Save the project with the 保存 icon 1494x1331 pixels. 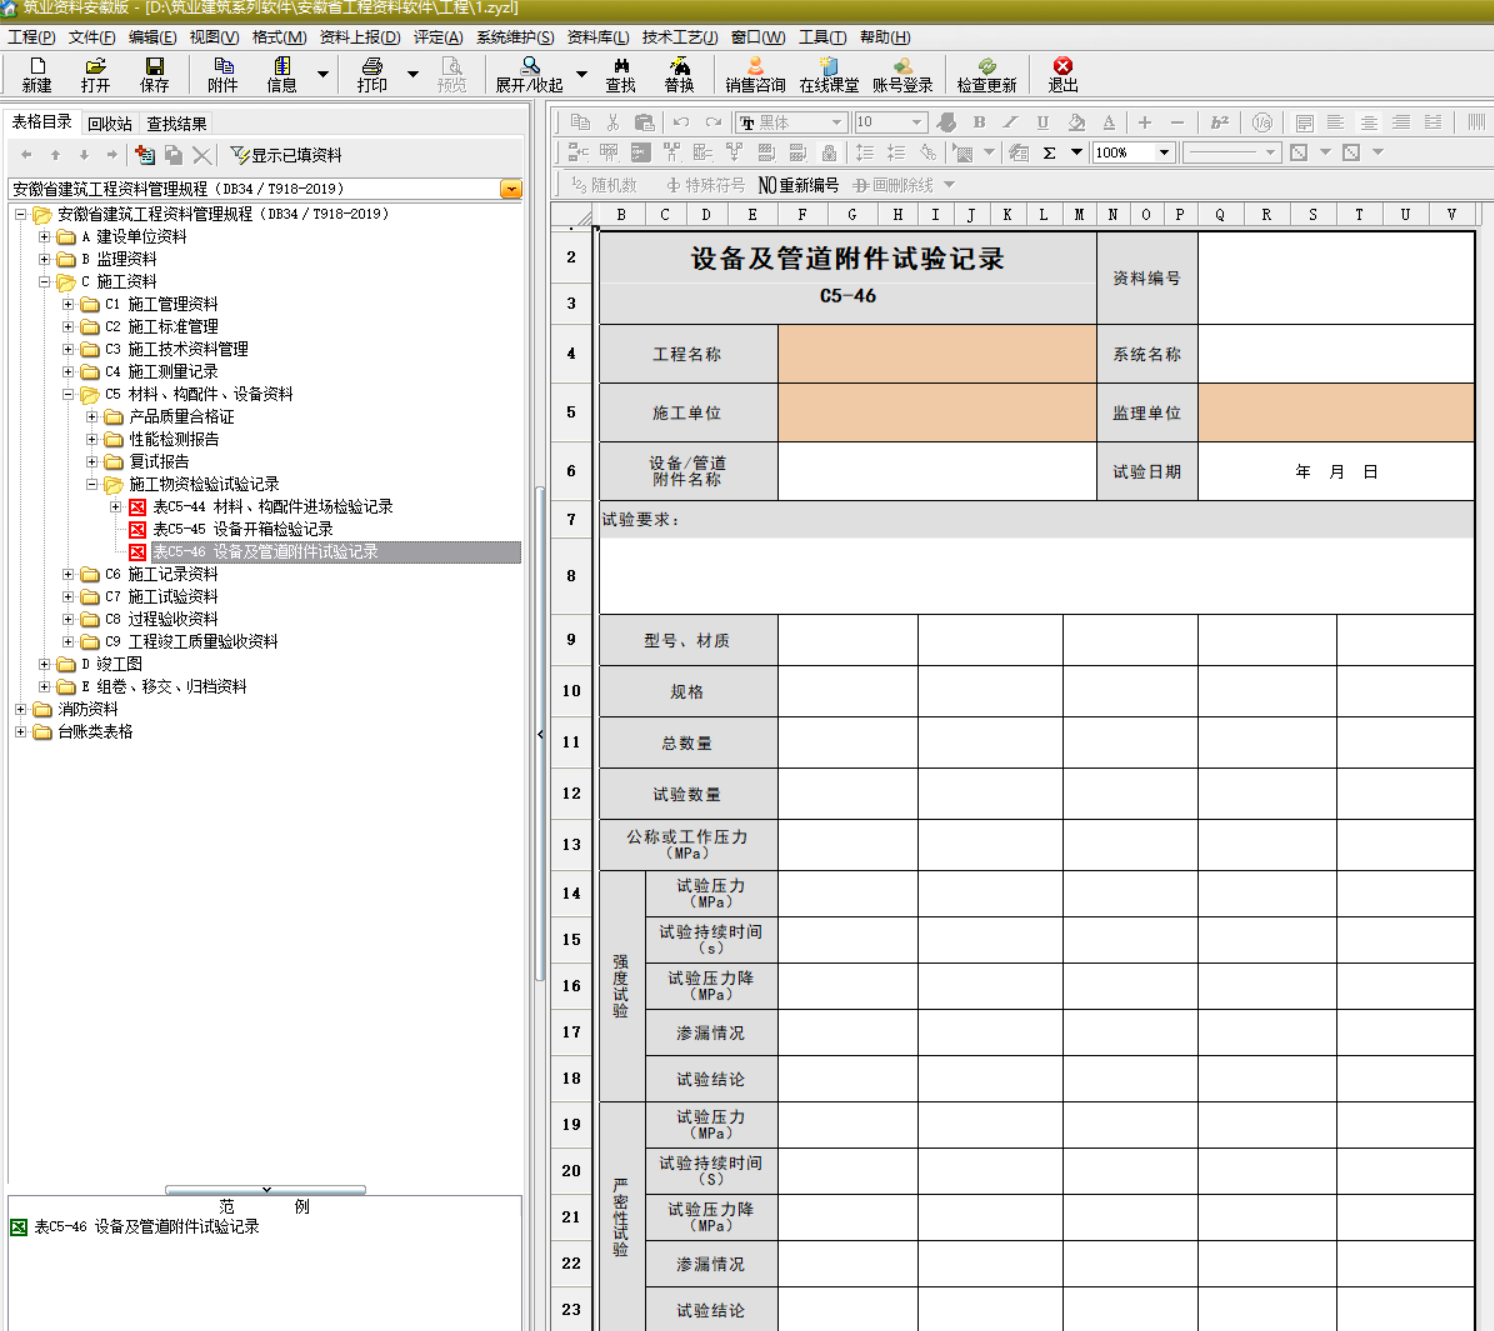(x=154, y=75)
